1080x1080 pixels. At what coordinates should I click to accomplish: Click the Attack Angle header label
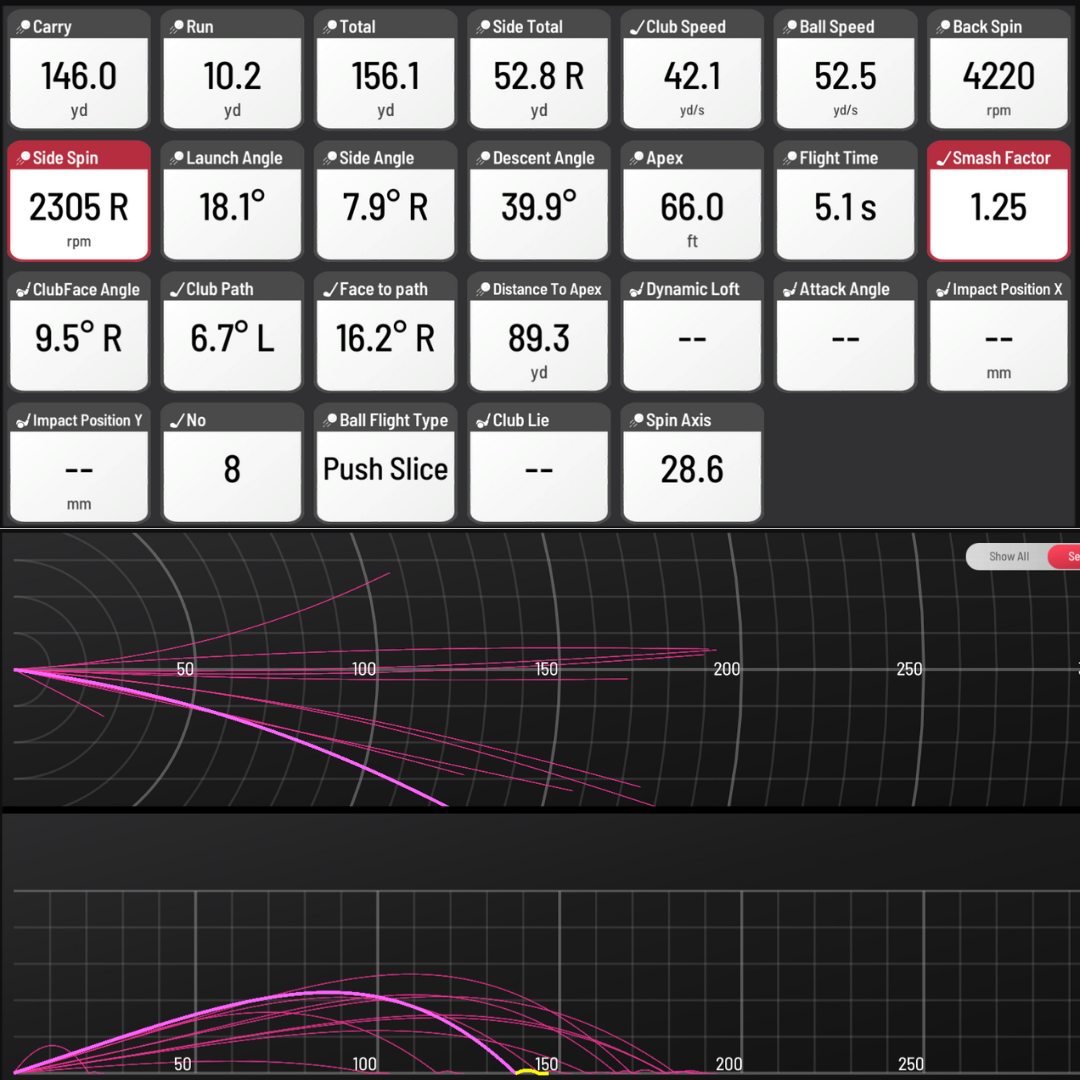(844, 289)
